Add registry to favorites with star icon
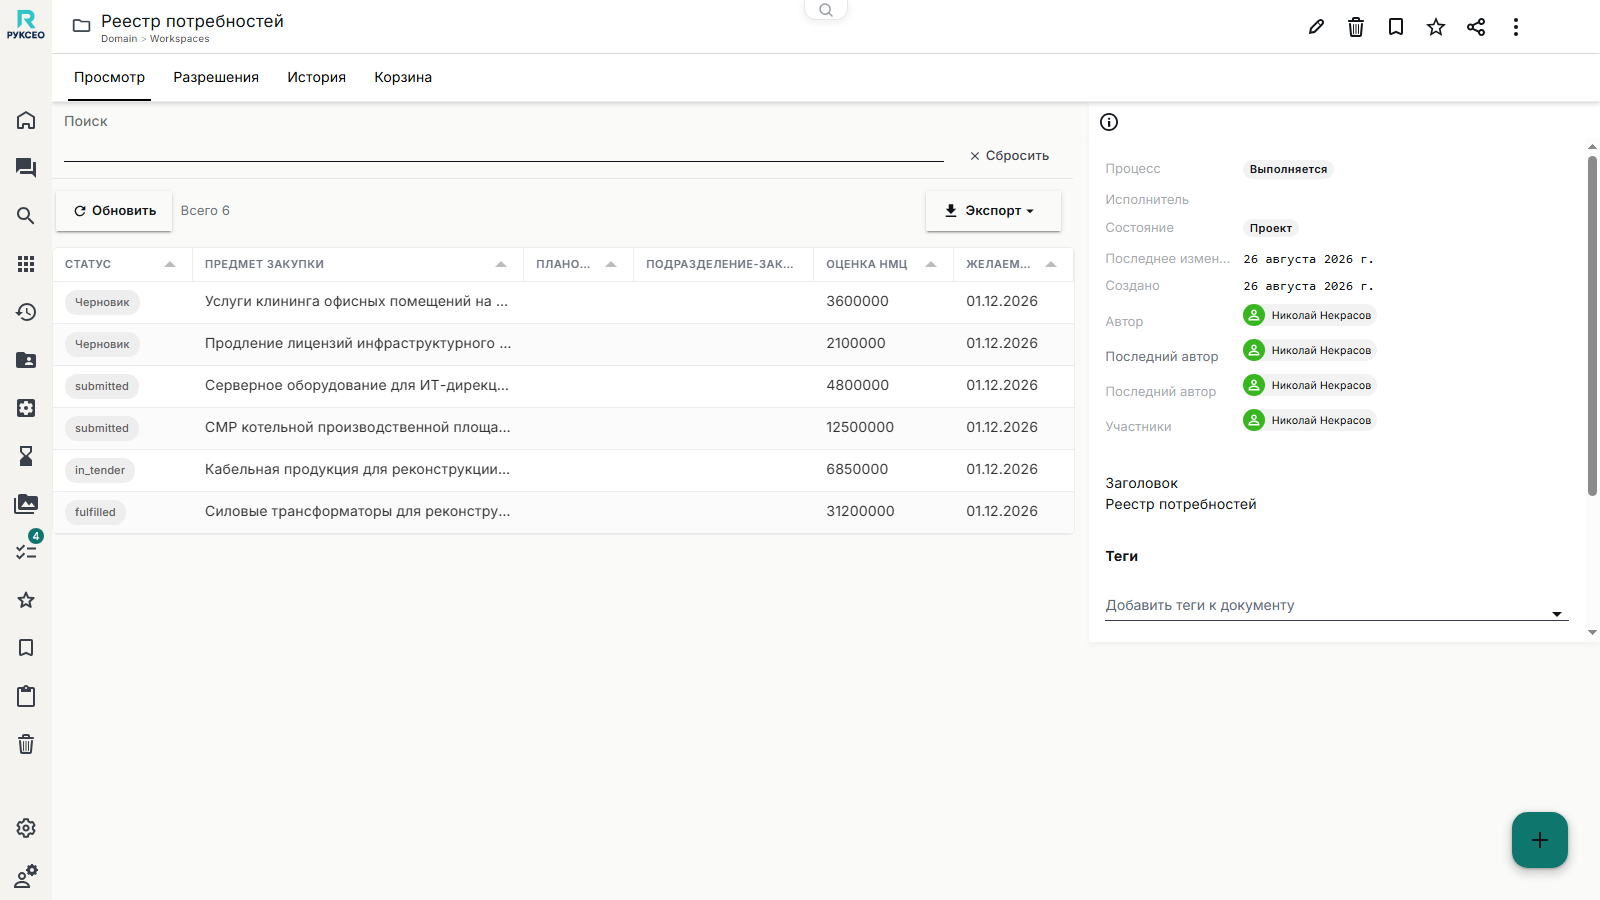Viewport: 1600px width, 900px height. (x=1436, y=27)
